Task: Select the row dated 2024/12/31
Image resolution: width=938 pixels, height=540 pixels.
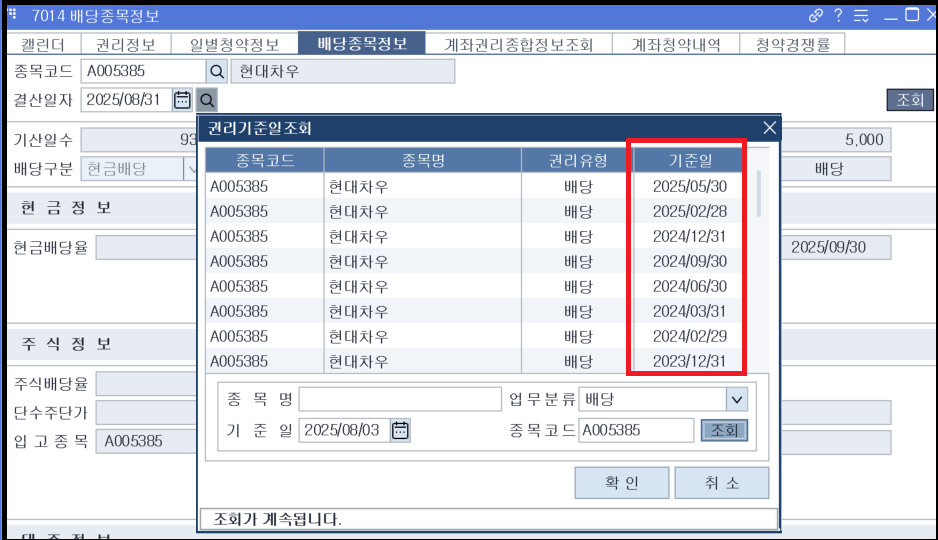Action: pos(476,236)
